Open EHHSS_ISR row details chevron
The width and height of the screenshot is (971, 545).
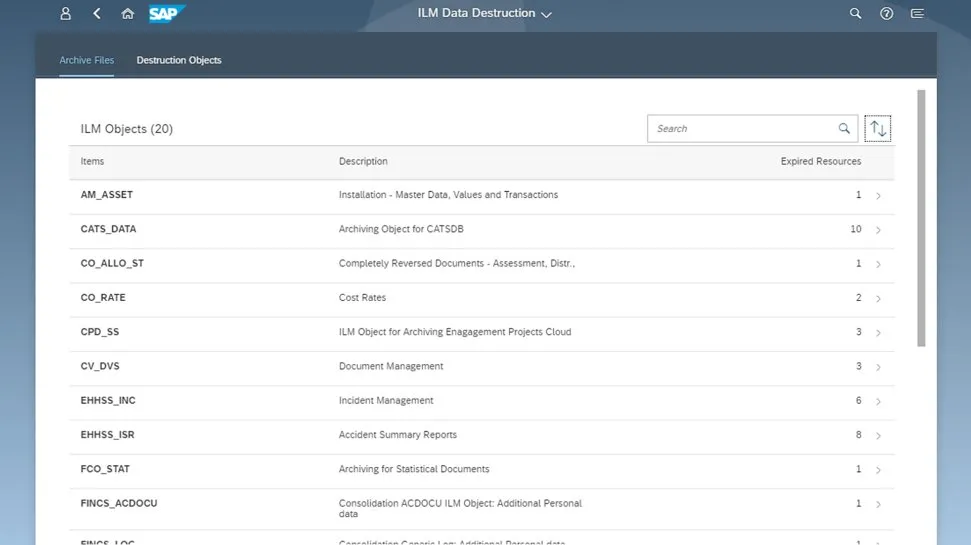[x=878, y=436]
